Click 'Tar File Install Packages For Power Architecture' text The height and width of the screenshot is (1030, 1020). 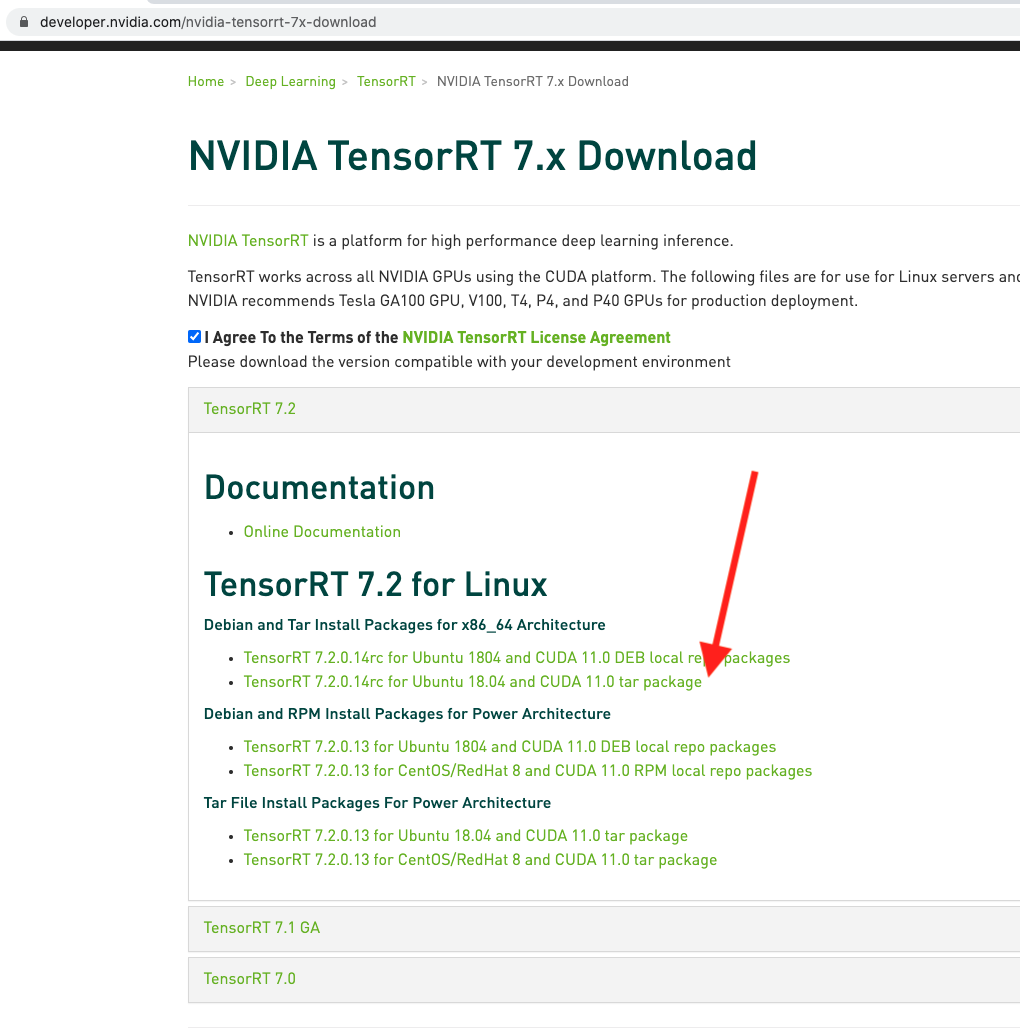[x=377, y=803]
